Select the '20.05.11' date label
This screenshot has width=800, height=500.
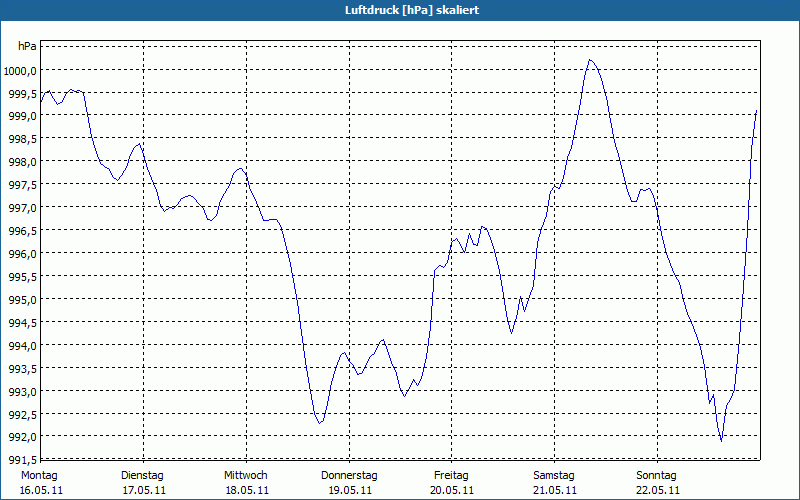[x=453, y=491]
